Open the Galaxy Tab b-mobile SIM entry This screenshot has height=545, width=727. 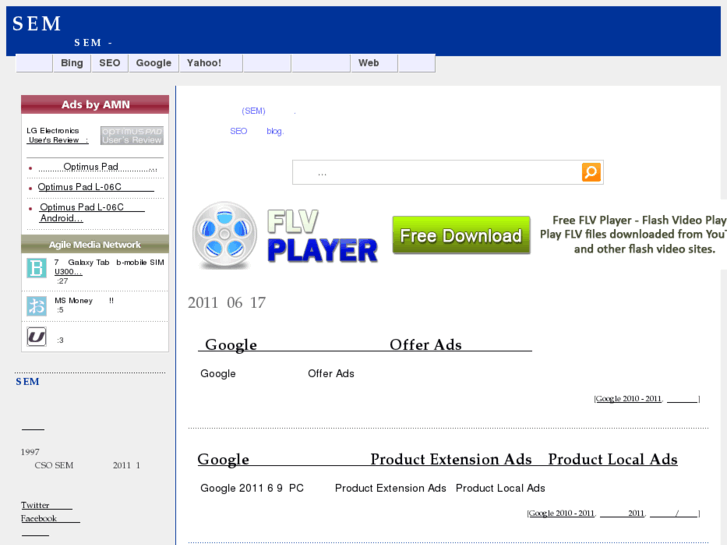click(x=109, y=267)
